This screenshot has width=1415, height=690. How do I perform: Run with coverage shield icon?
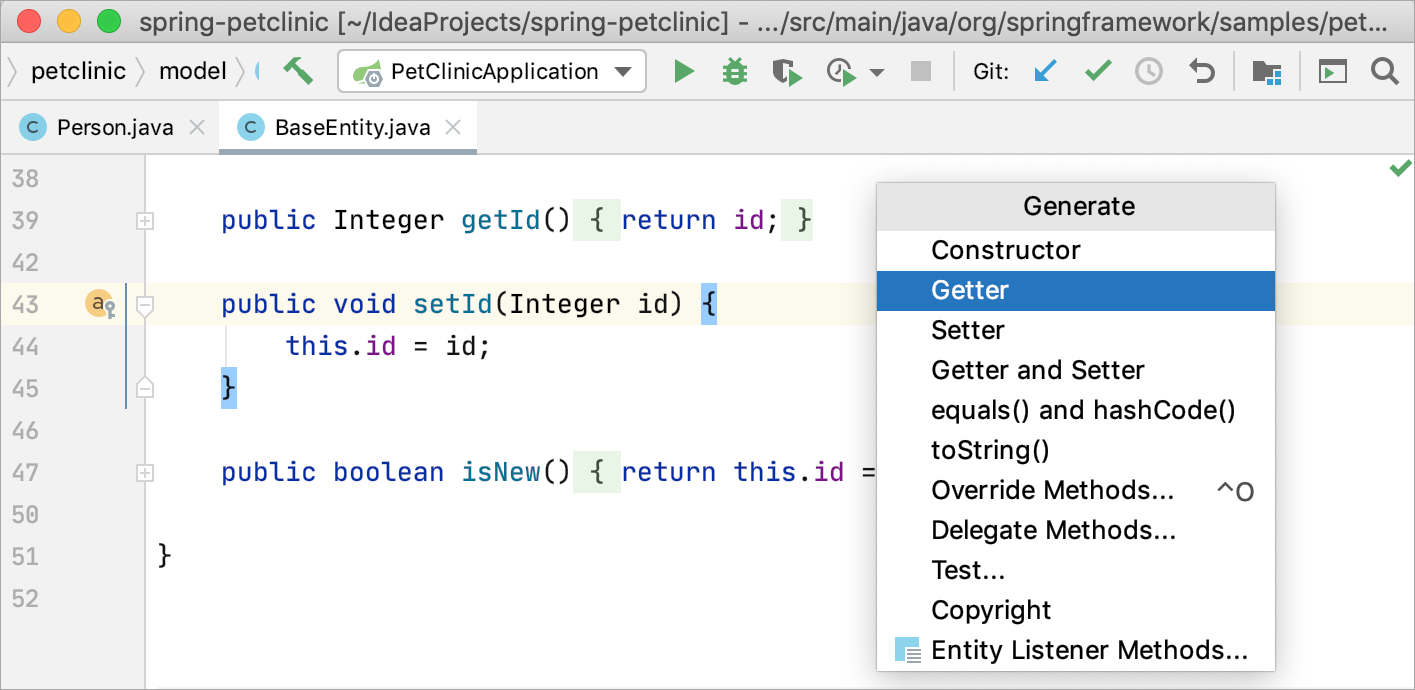pos(788,72)
